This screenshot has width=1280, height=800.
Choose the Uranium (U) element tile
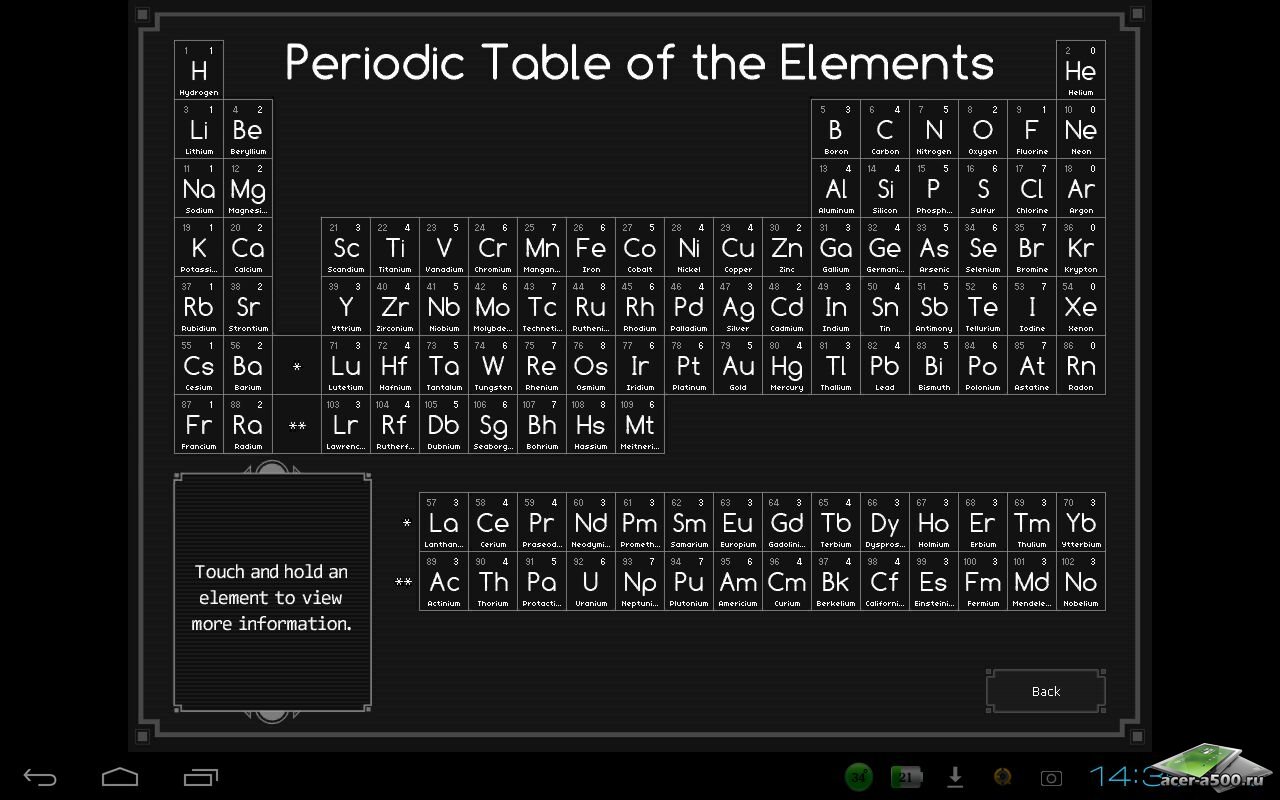[x=591, y=581]
